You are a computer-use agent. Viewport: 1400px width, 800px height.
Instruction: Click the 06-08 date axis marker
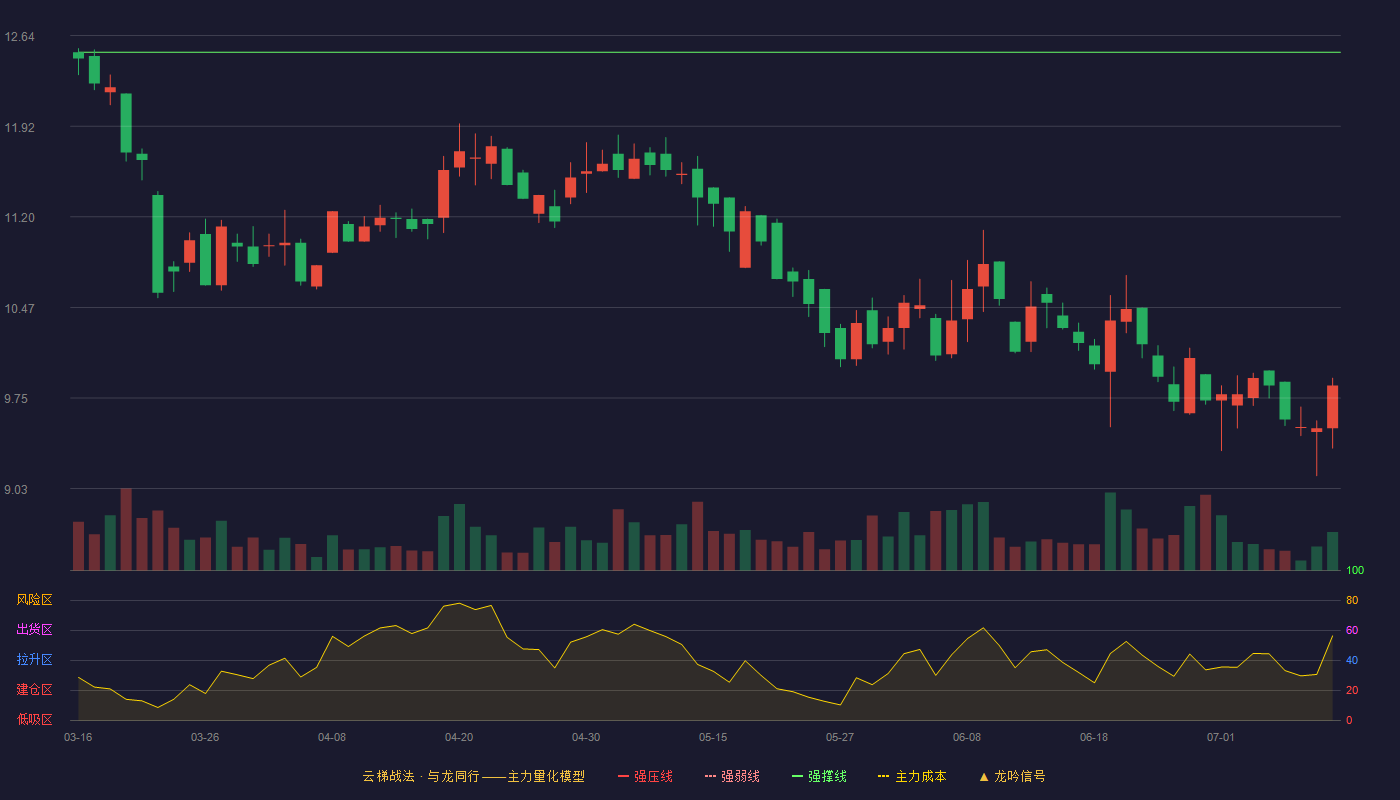(x=967, y=737)
